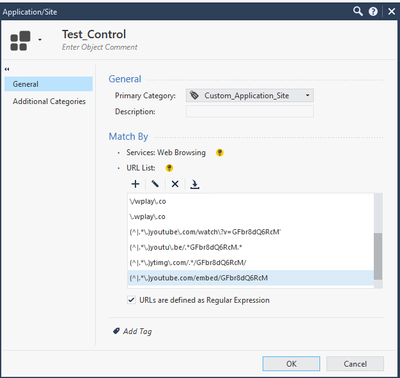Click Add Tag link
The width and height of the screenshot is (400, 378).
pos(137,331)
